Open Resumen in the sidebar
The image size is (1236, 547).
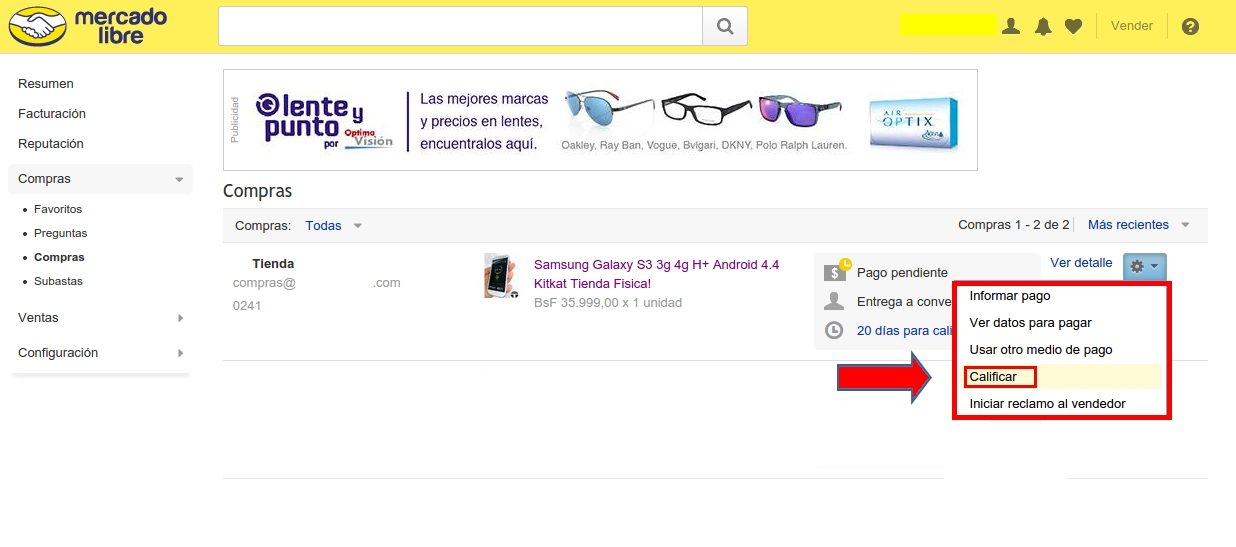point(46,84)
